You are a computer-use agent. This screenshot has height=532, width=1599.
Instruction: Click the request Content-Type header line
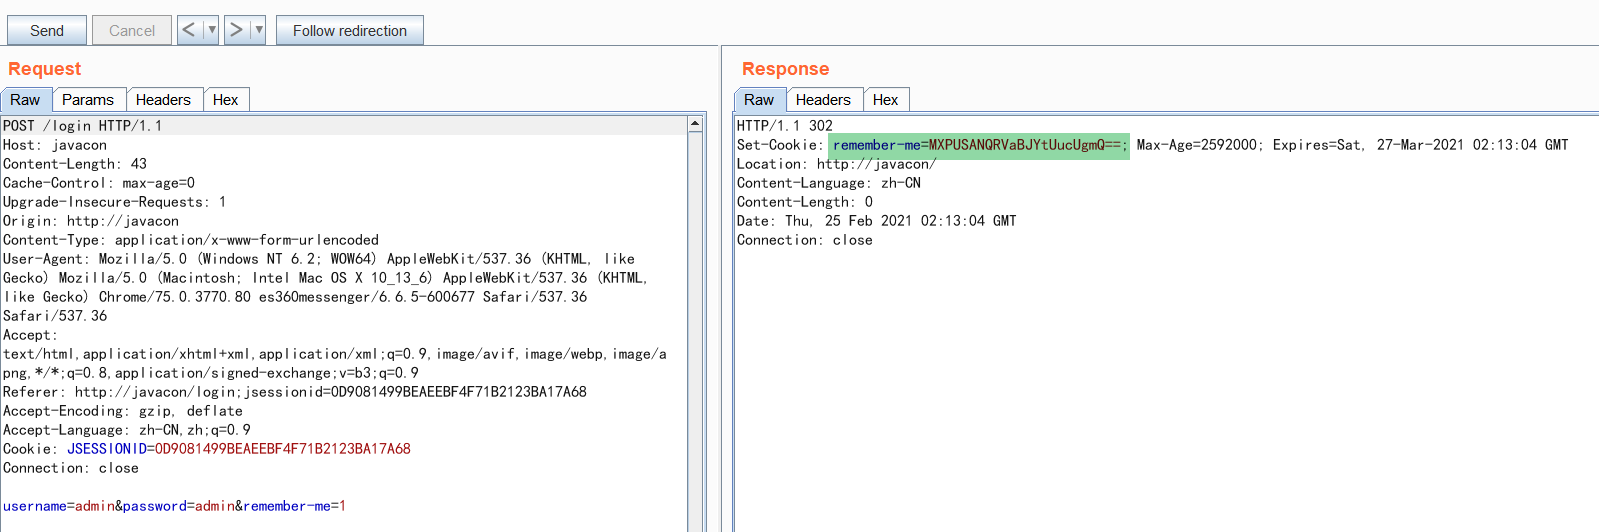point(191,240)
